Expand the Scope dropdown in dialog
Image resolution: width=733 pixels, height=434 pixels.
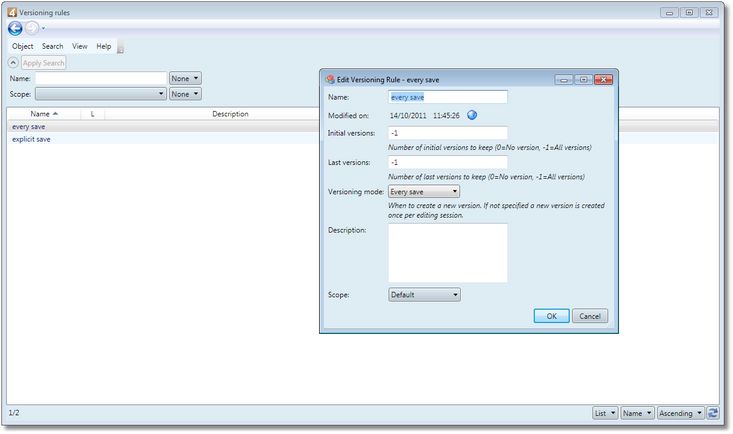[424, 295]
